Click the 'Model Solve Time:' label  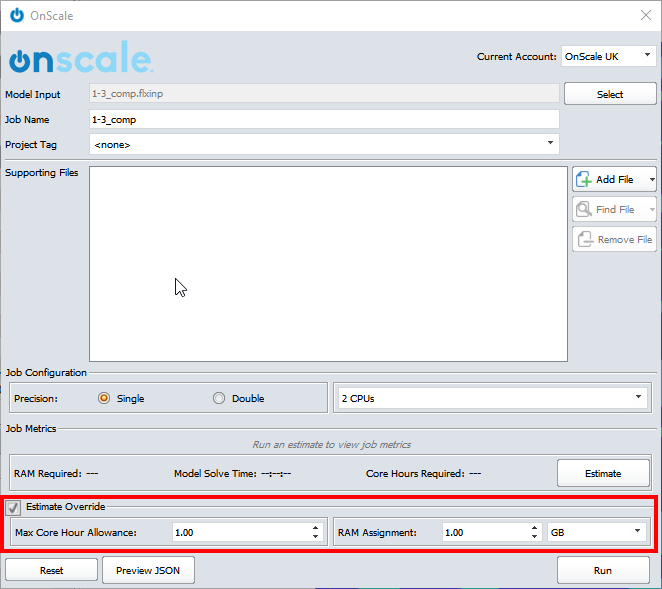point(215,473)
